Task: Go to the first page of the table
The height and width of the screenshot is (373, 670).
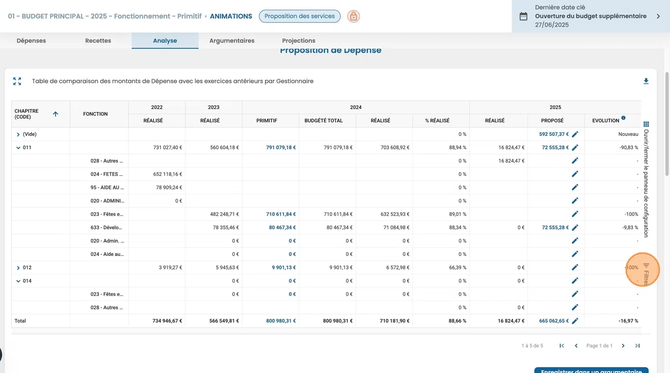Action: point(561,346)
